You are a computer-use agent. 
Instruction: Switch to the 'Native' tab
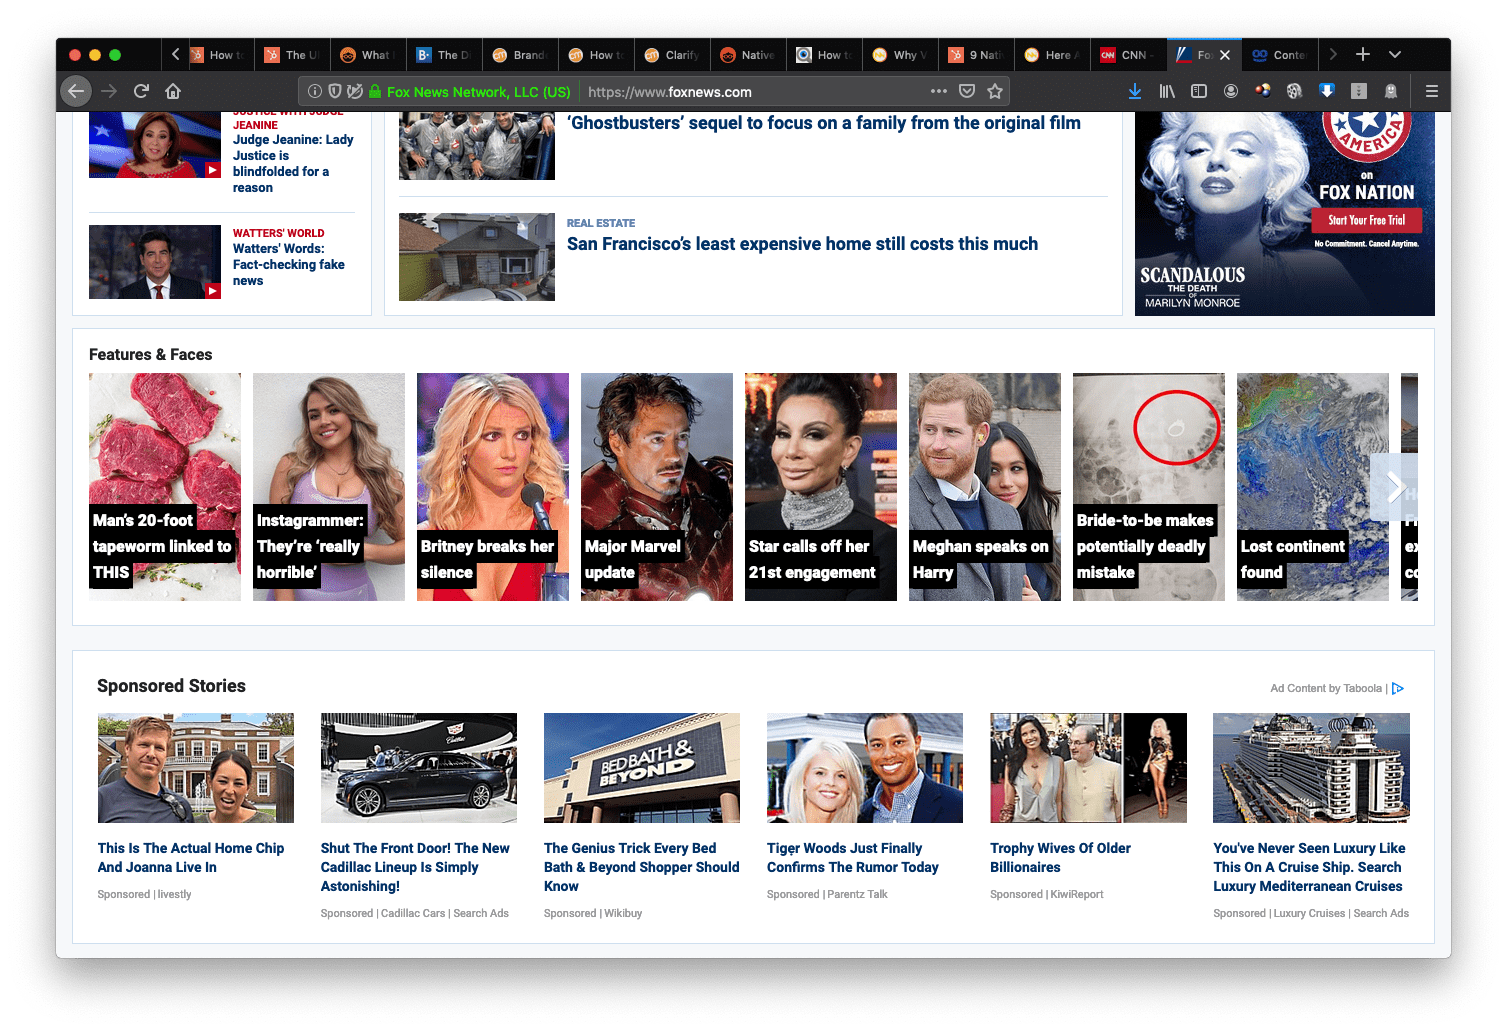748,55
